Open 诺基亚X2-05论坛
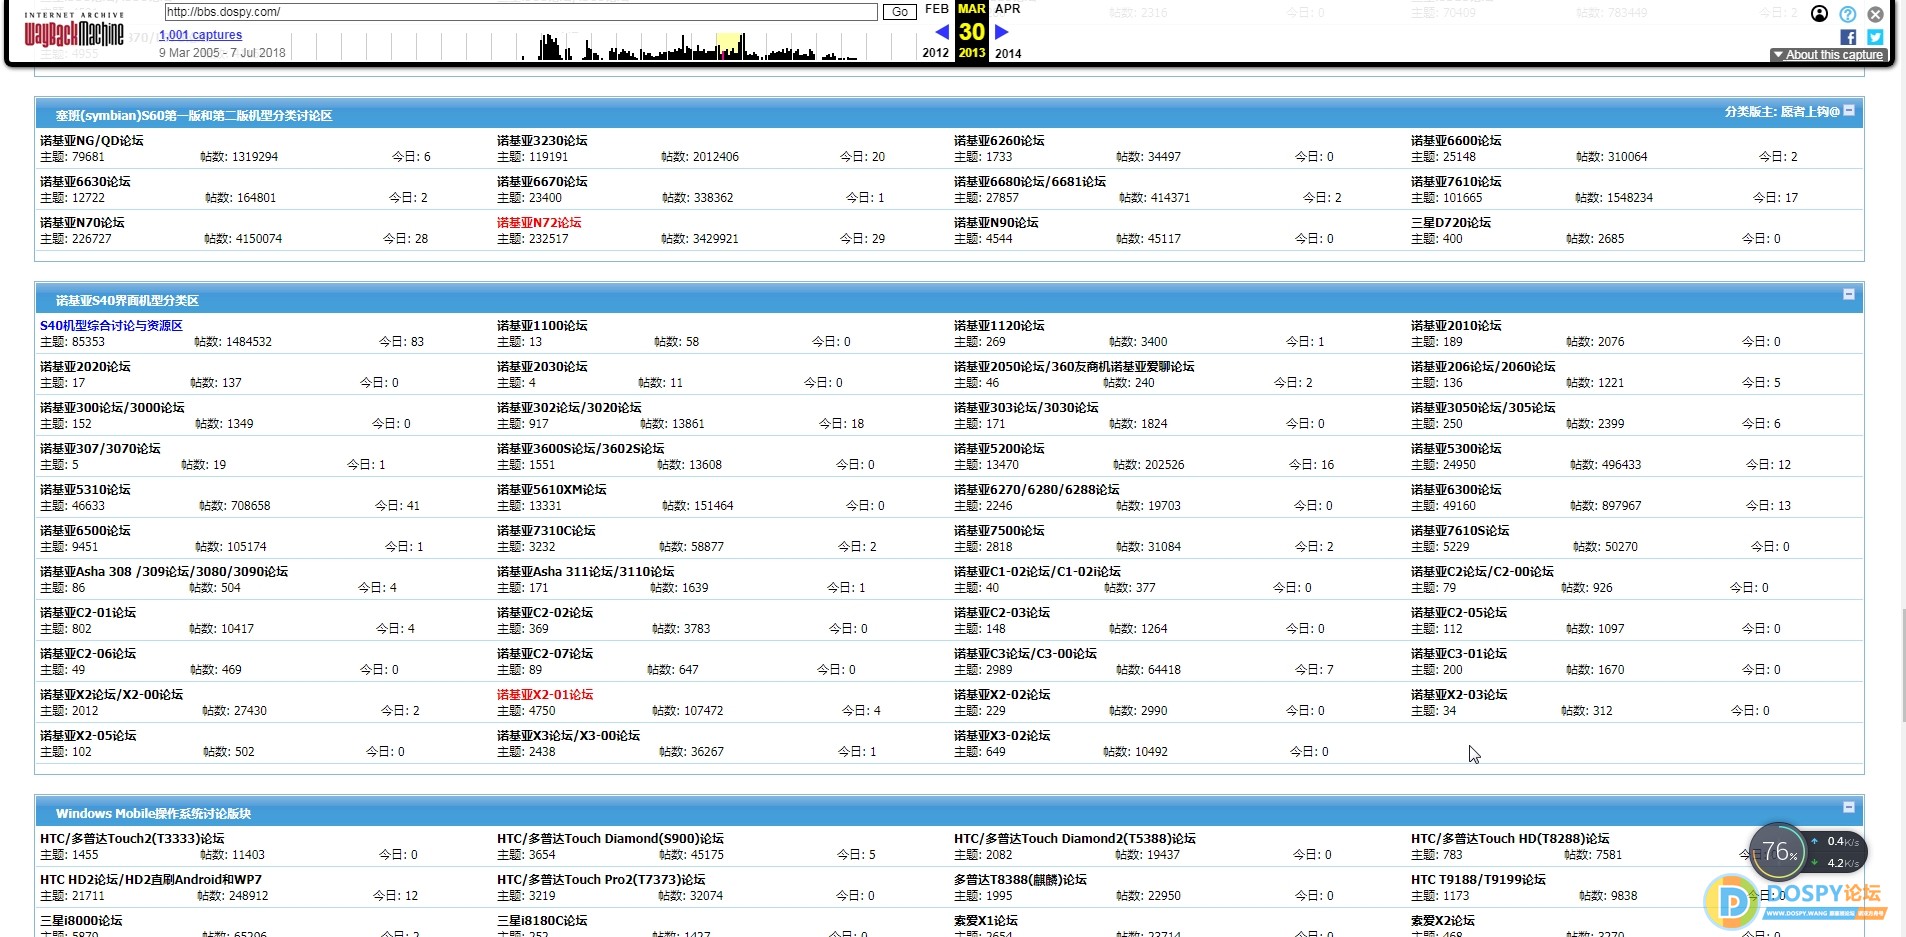 [x=88, y=736]
